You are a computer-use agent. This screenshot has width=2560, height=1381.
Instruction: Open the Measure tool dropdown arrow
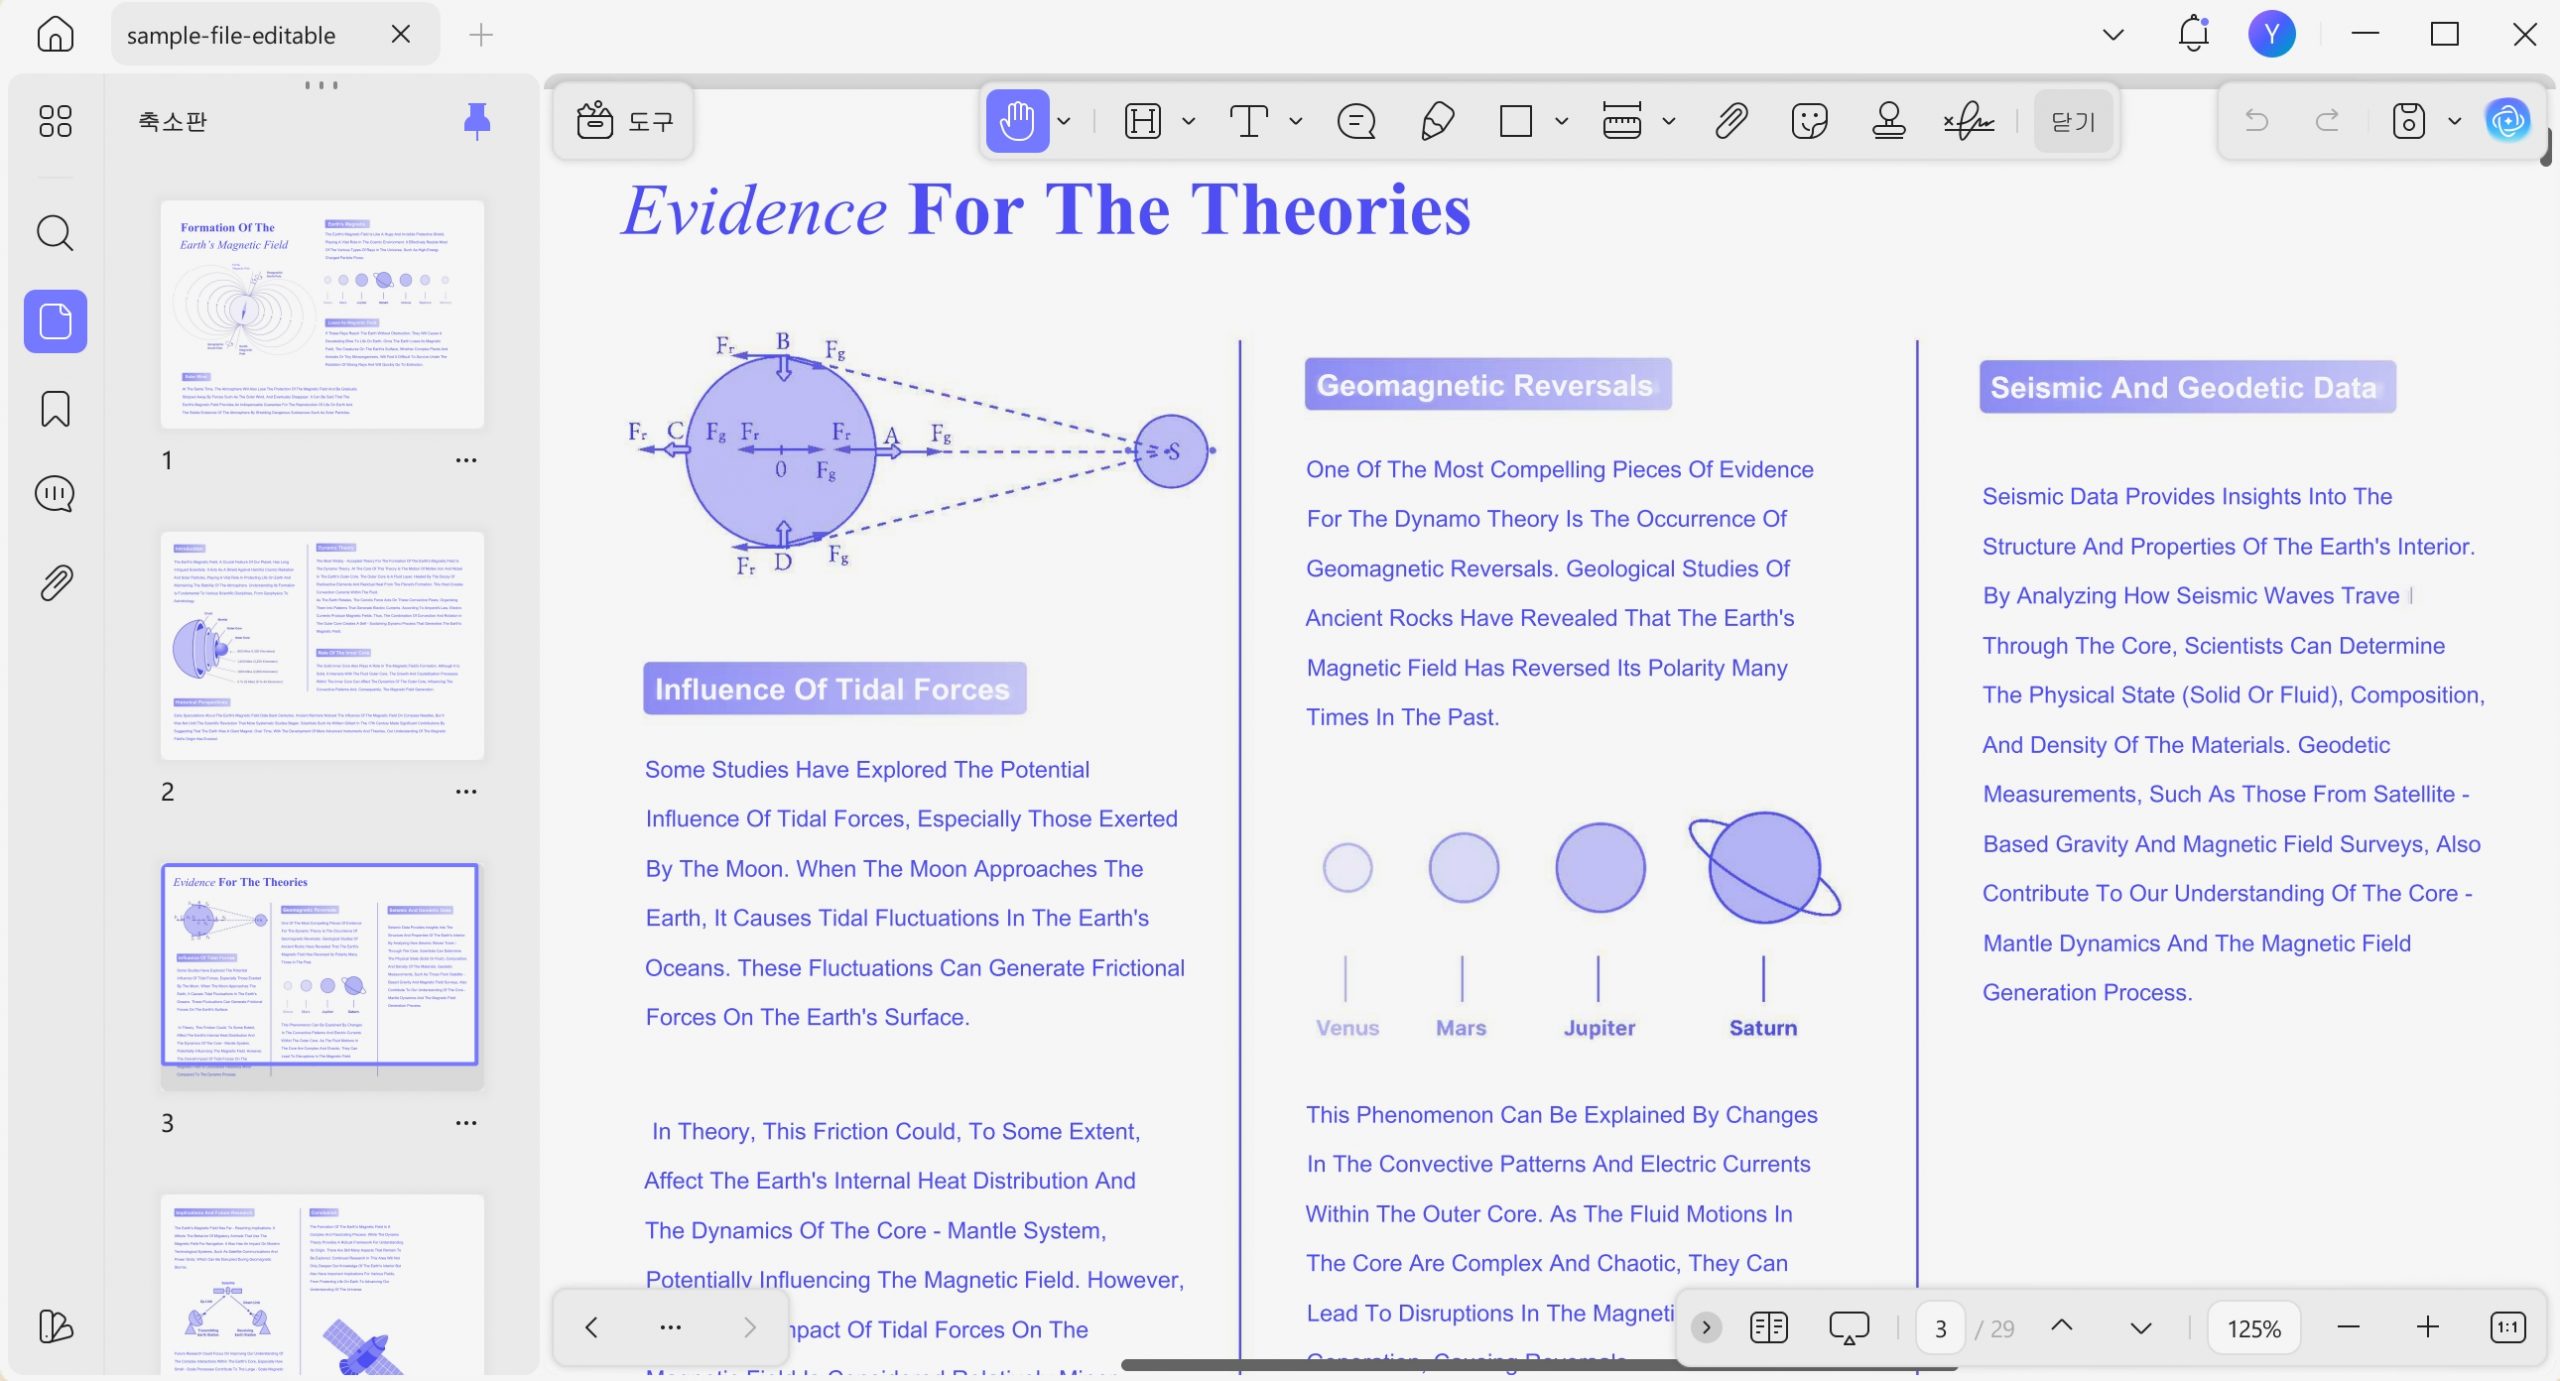[x=1668, y=121]
